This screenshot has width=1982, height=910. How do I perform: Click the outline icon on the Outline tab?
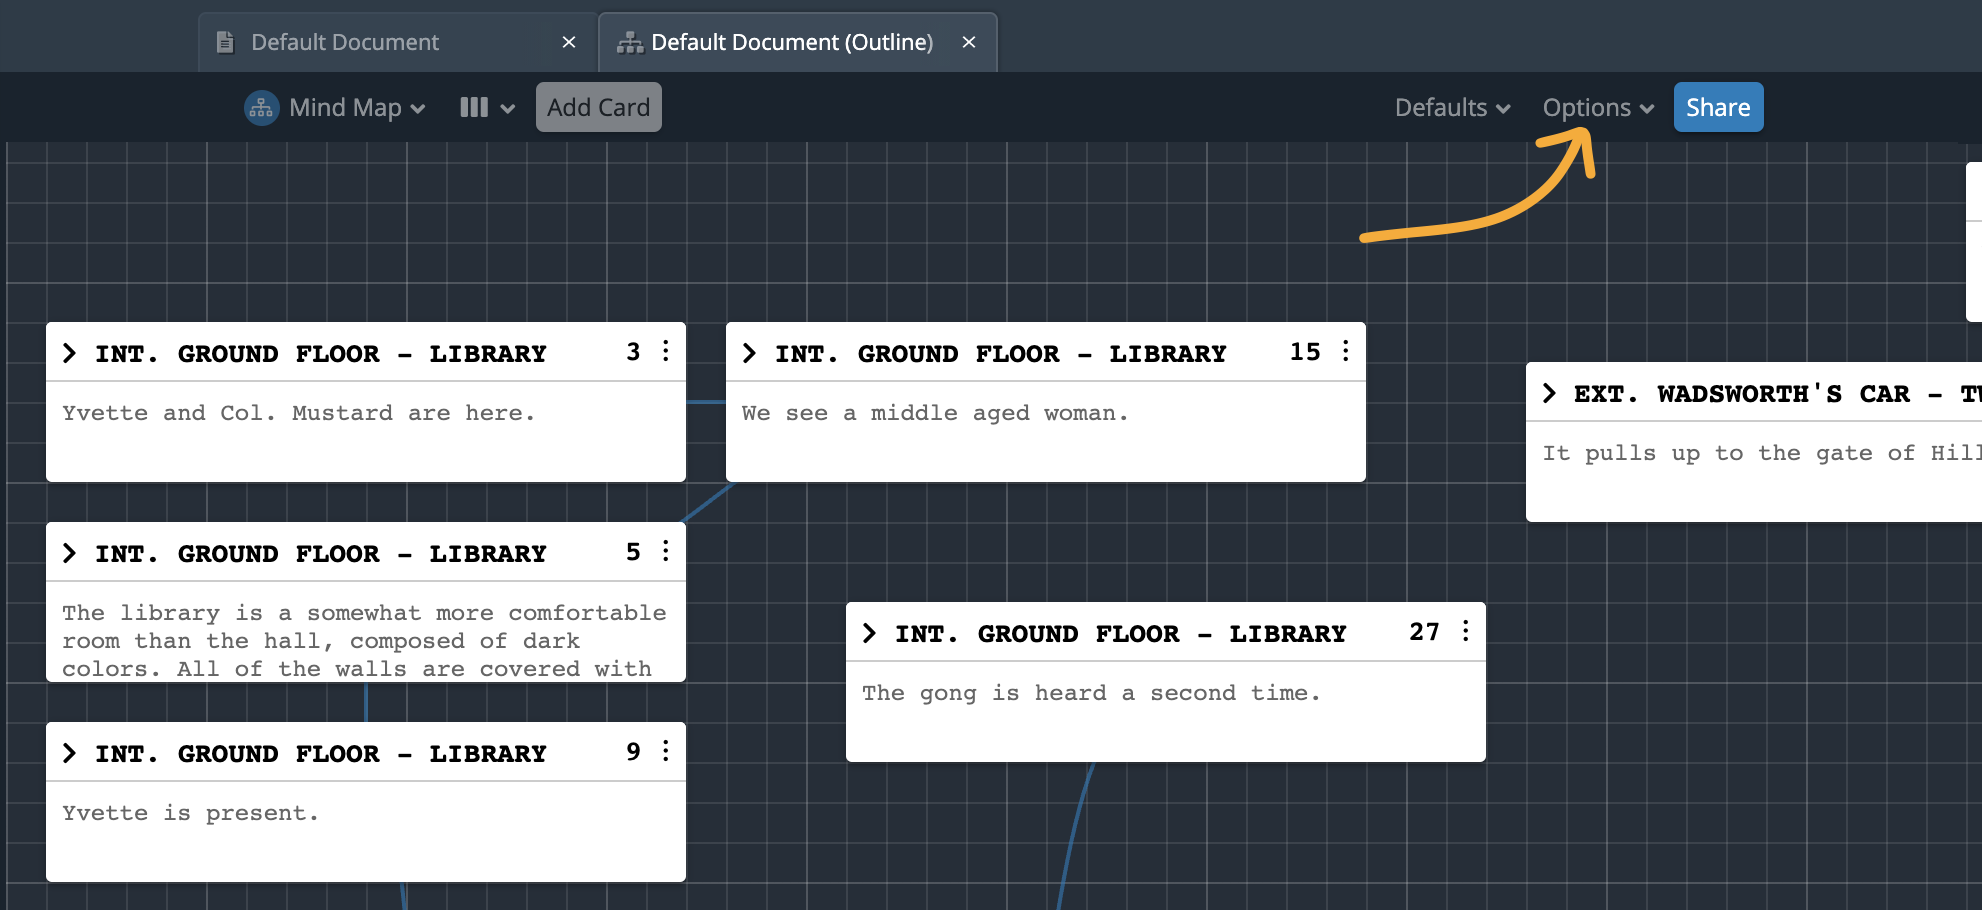(629, 41)
